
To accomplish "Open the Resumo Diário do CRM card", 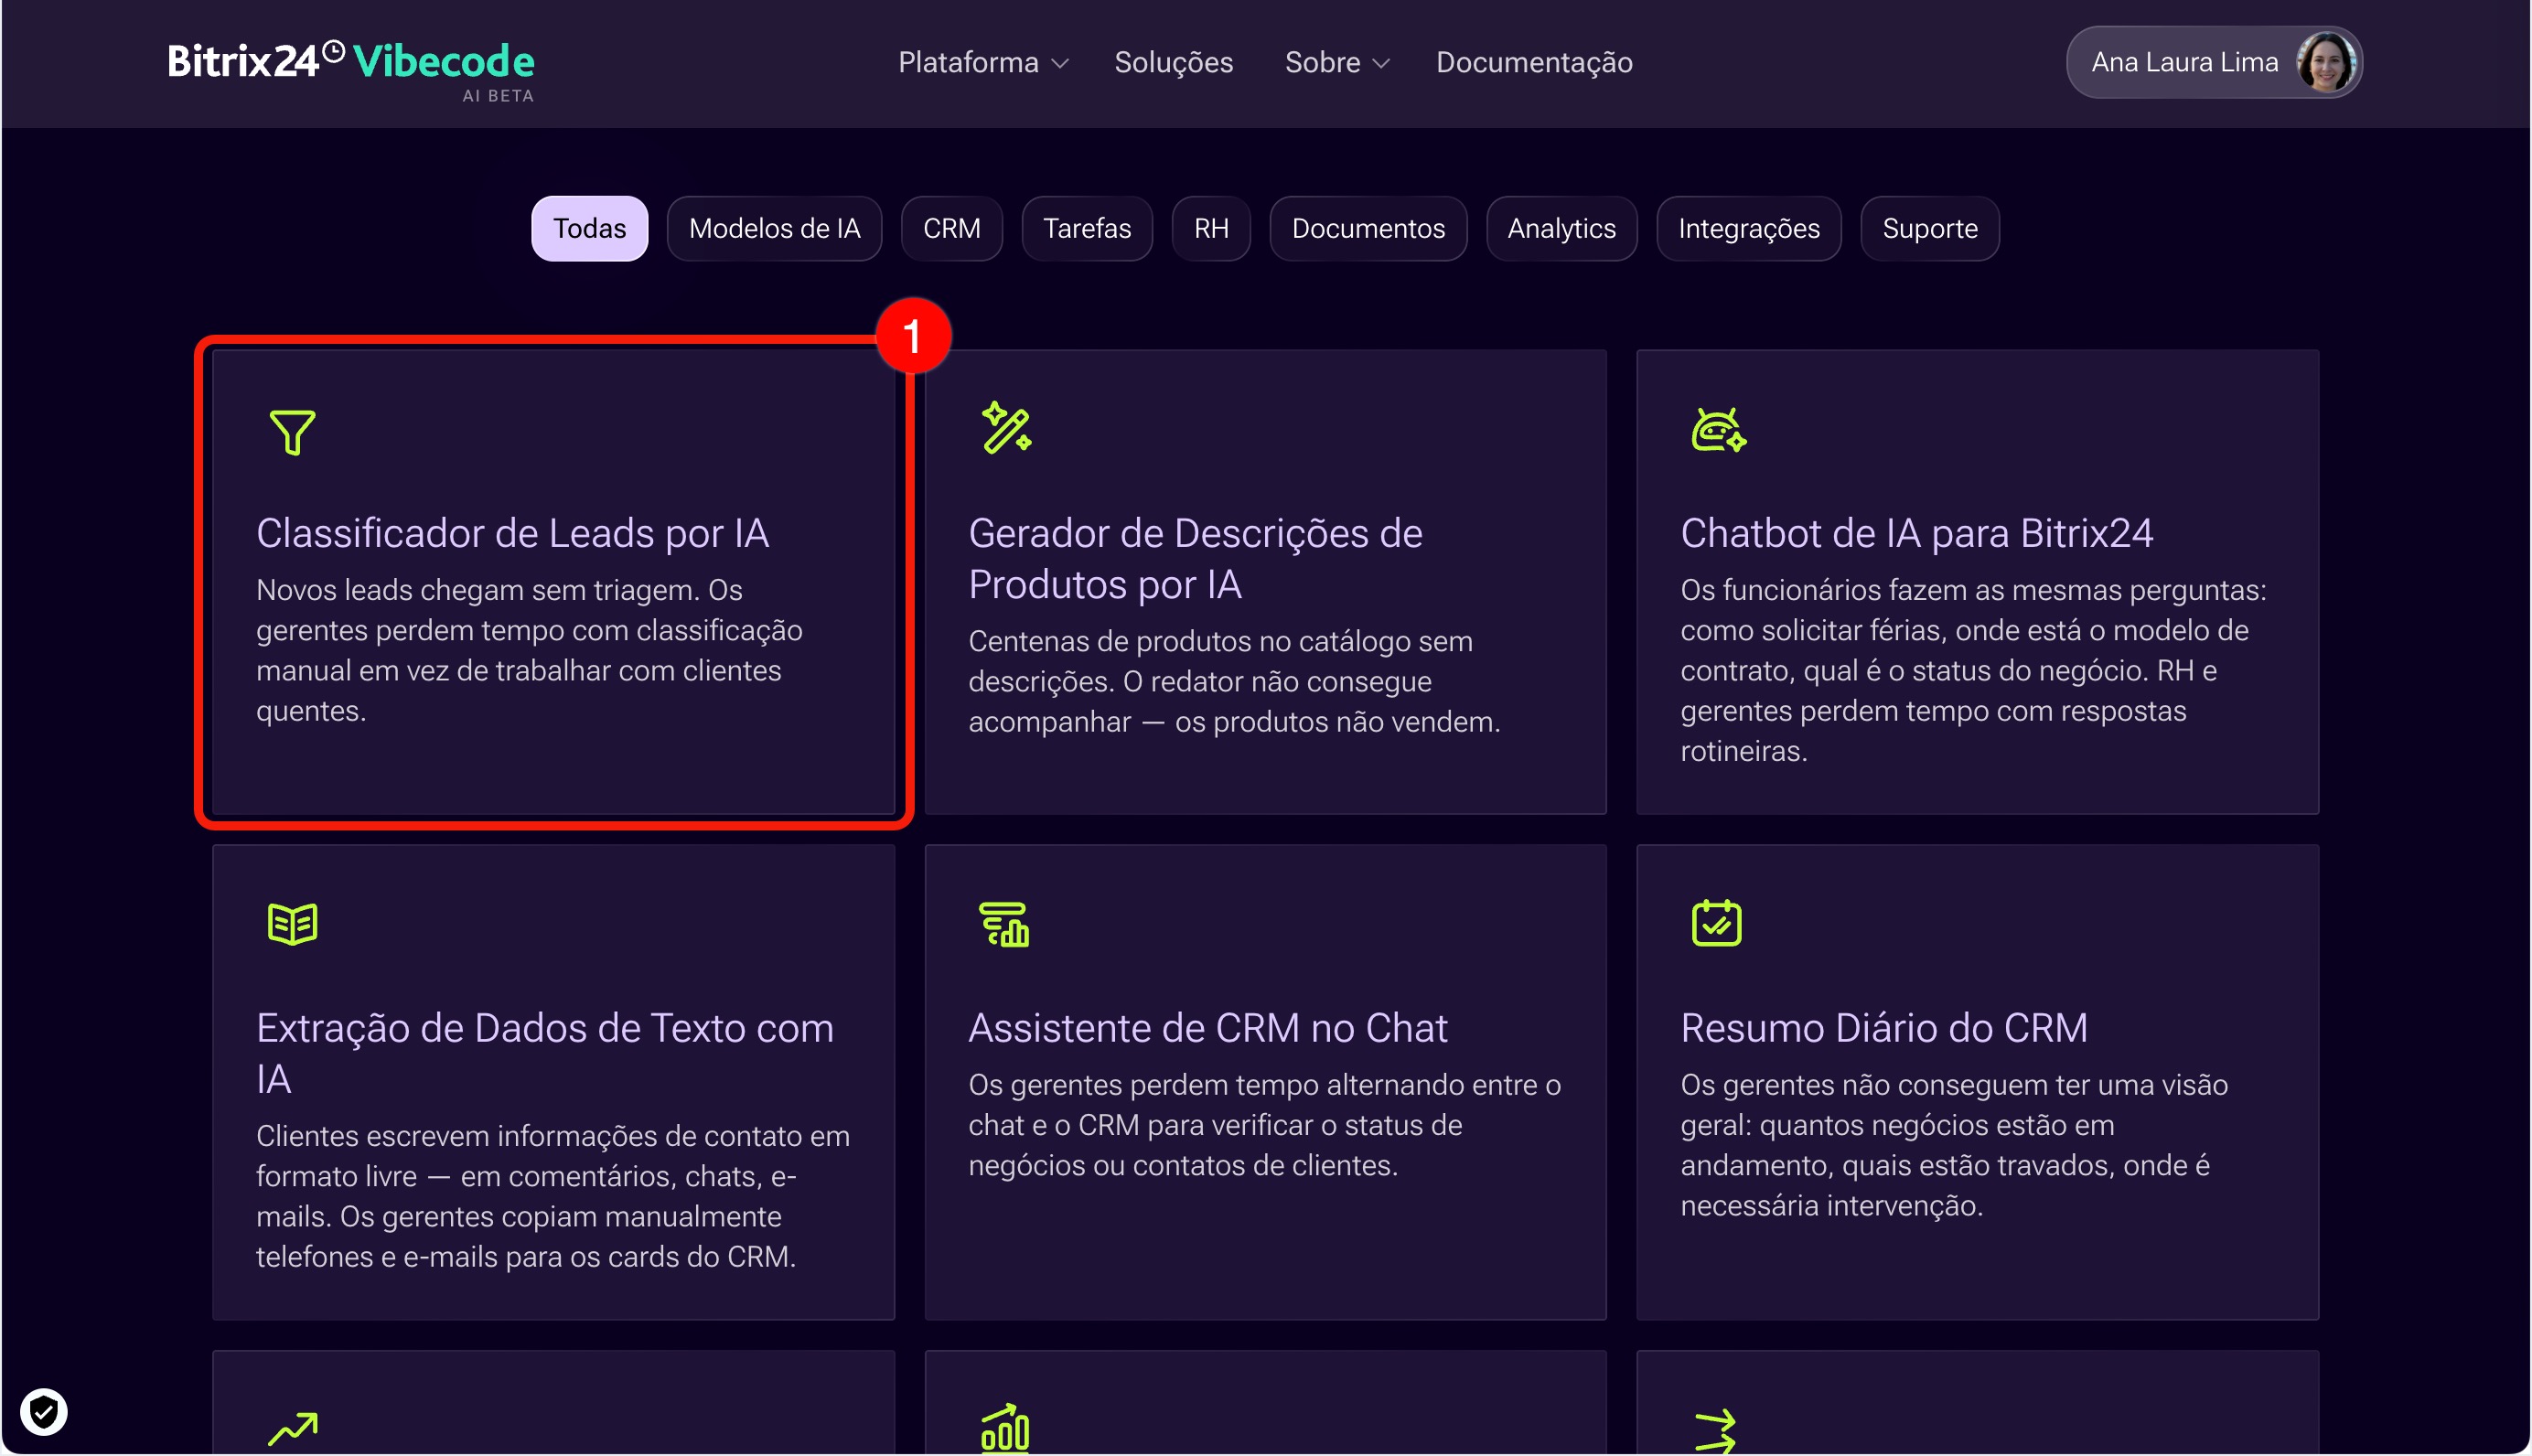I will point(1977,1082).
